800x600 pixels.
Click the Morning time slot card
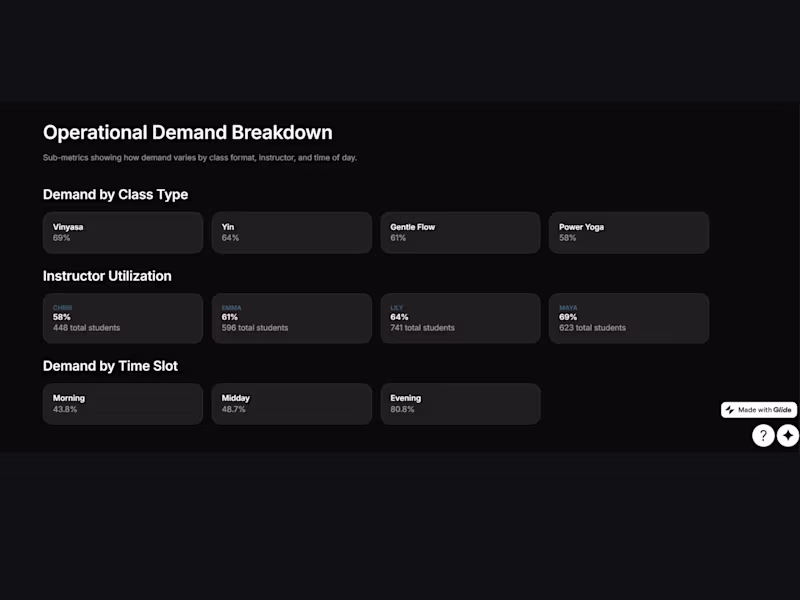coord(123,404)
